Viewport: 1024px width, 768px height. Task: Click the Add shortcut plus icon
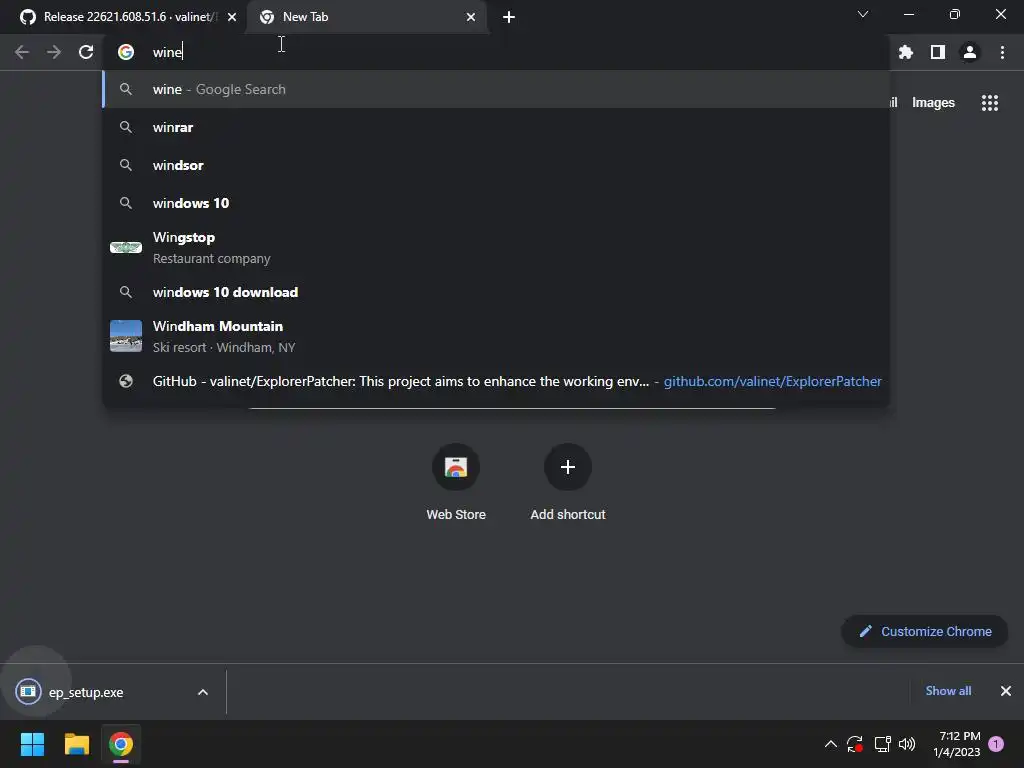point(568,467)
